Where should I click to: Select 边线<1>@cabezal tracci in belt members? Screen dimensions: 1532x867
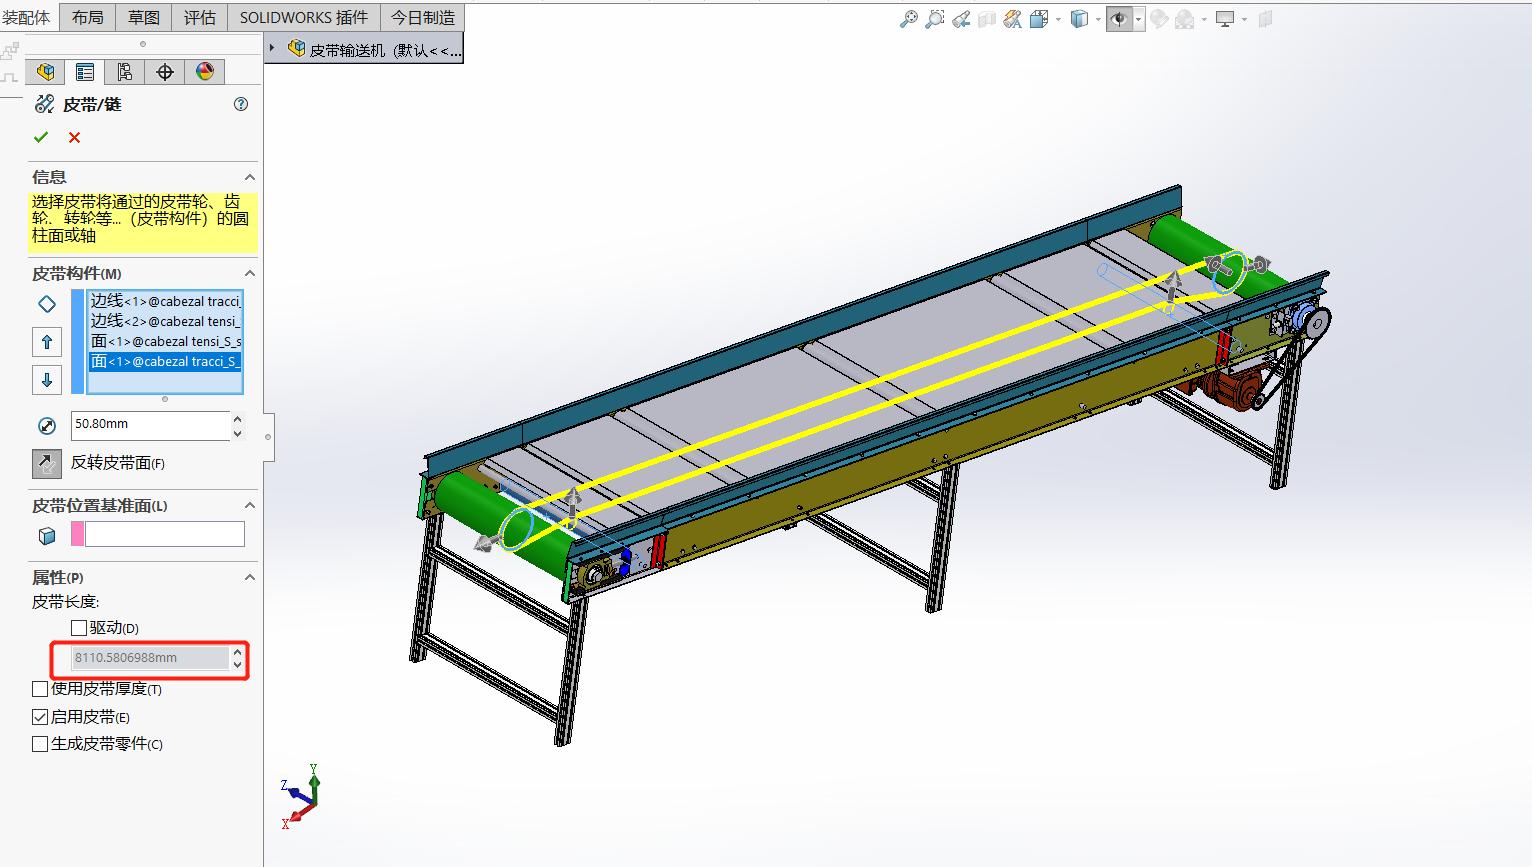click(165, 301)
